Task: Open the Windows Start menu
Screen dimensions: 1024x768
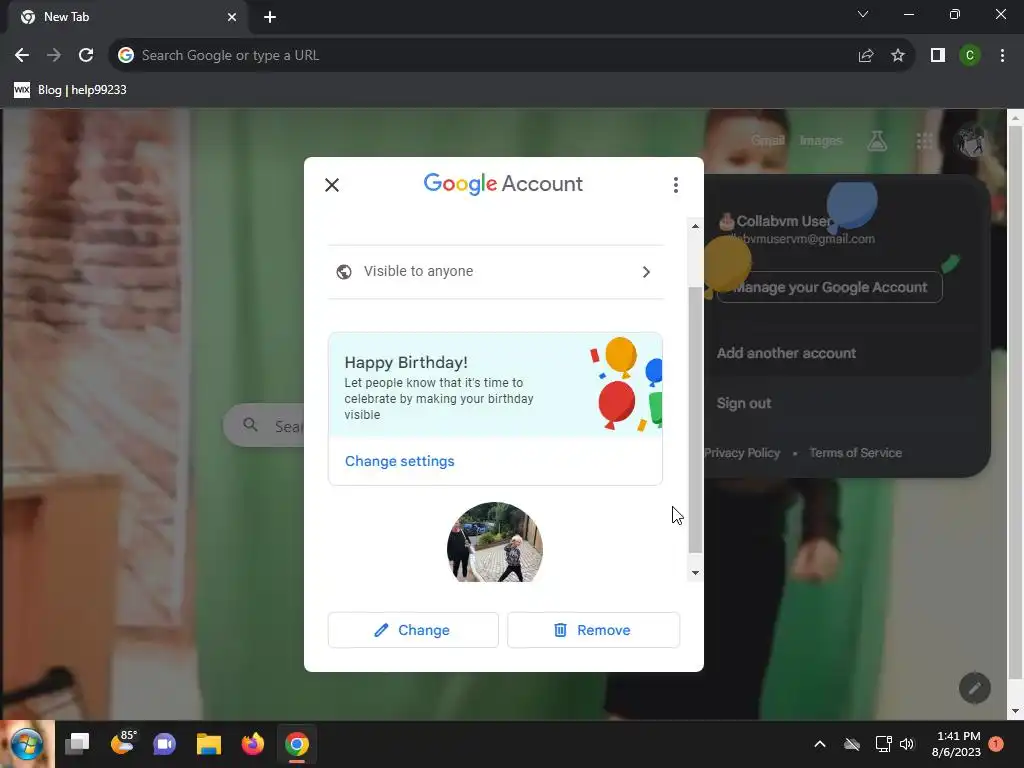Action: point(27,744)
